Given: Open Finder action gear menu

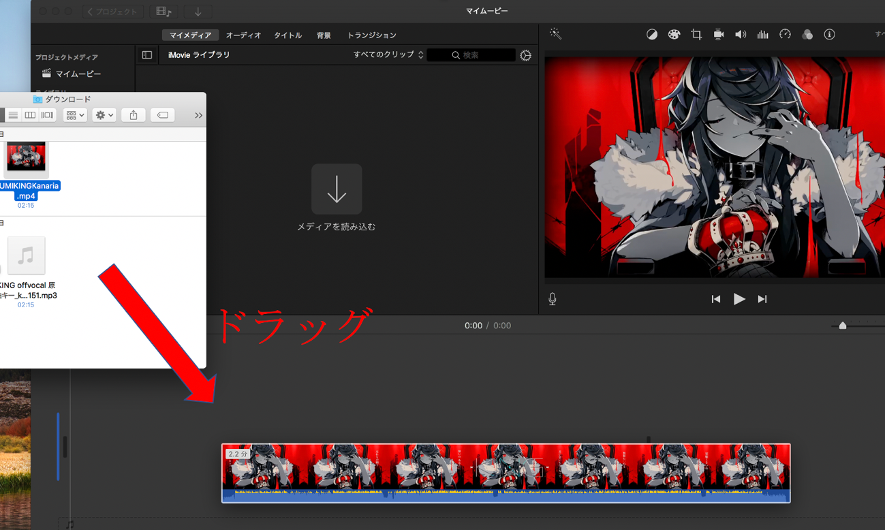Looking at the screenshot, I should coord(104,115).
